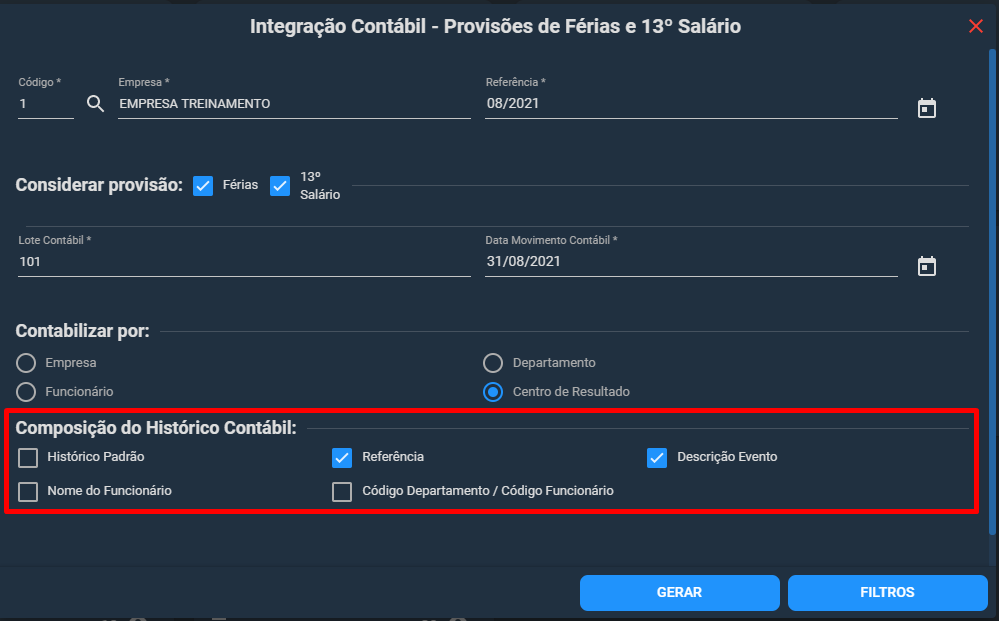Enable the Histórico Padrão checkbox
The height and width of the screenshot is (621, 999).
click(x=28, y=457)
